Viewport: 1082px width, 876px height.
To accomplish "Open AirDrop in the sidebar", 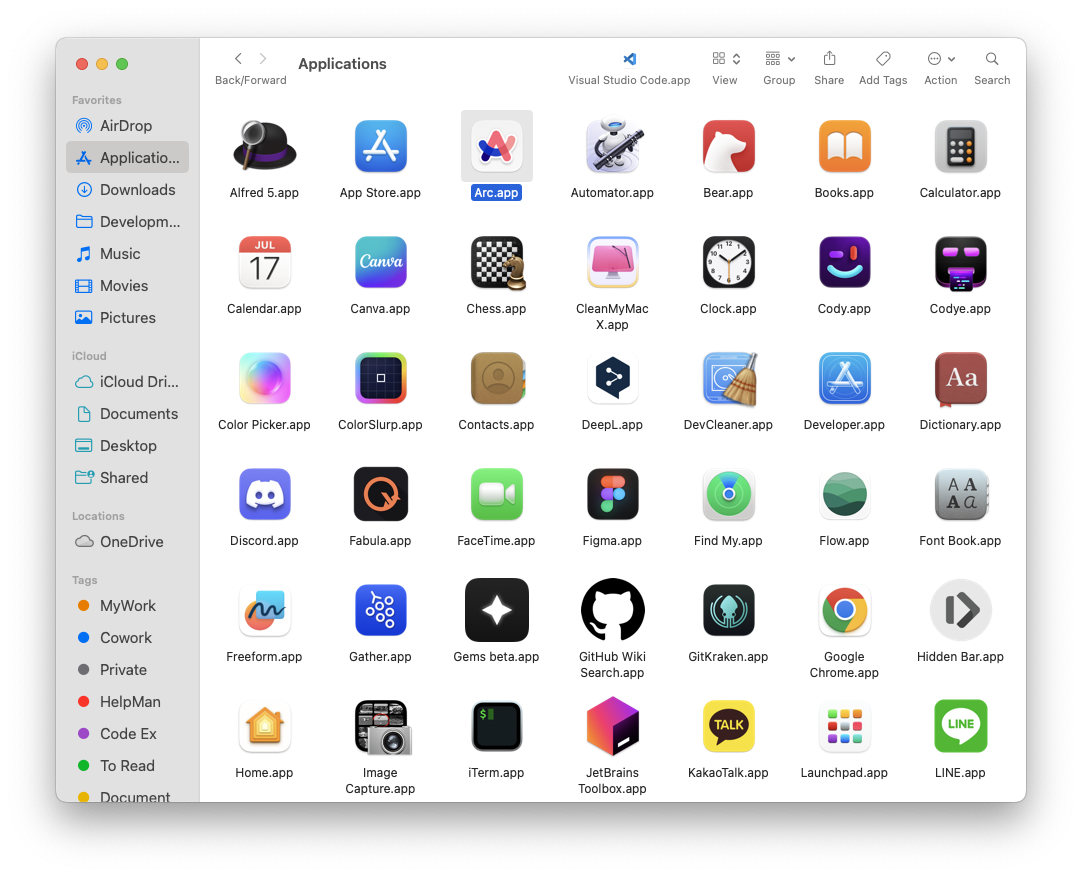I will pyautogui.click(x=128, y=126).
